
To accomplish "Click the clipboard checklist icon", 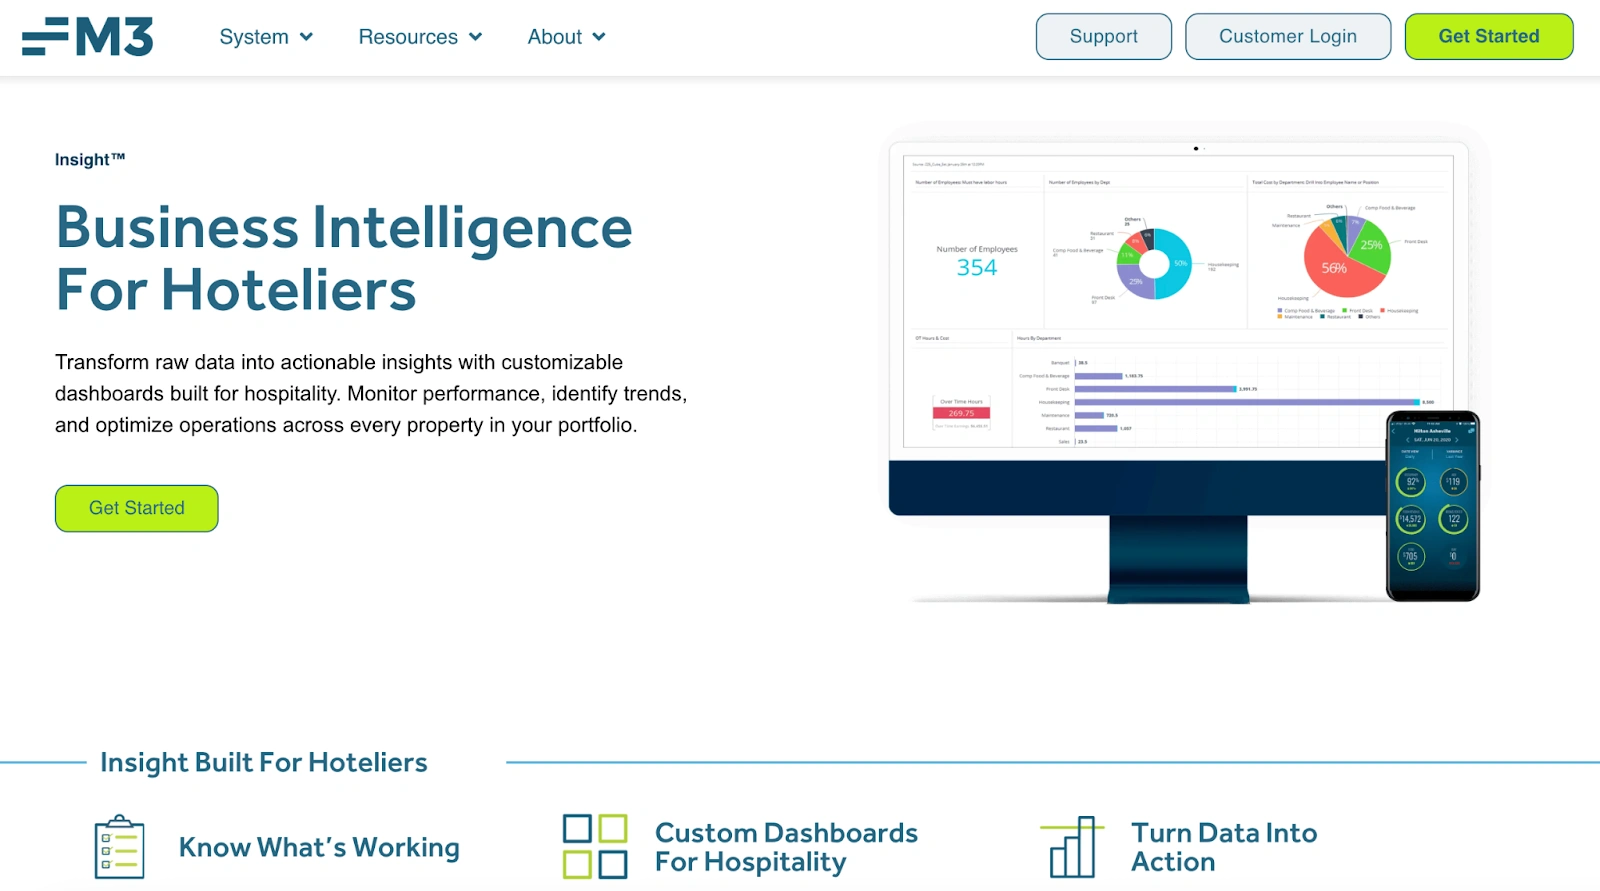I will [119, 847].
